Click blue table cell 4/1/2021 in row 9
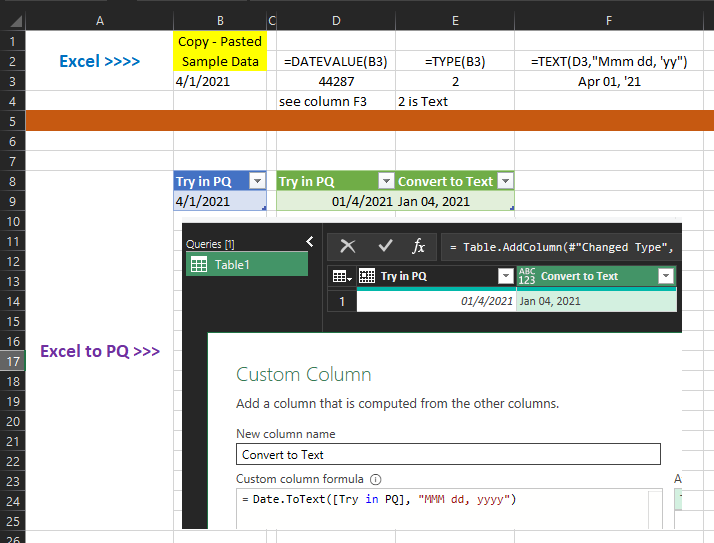This screenshot has height=543, width=714. [x=220, y=201]
